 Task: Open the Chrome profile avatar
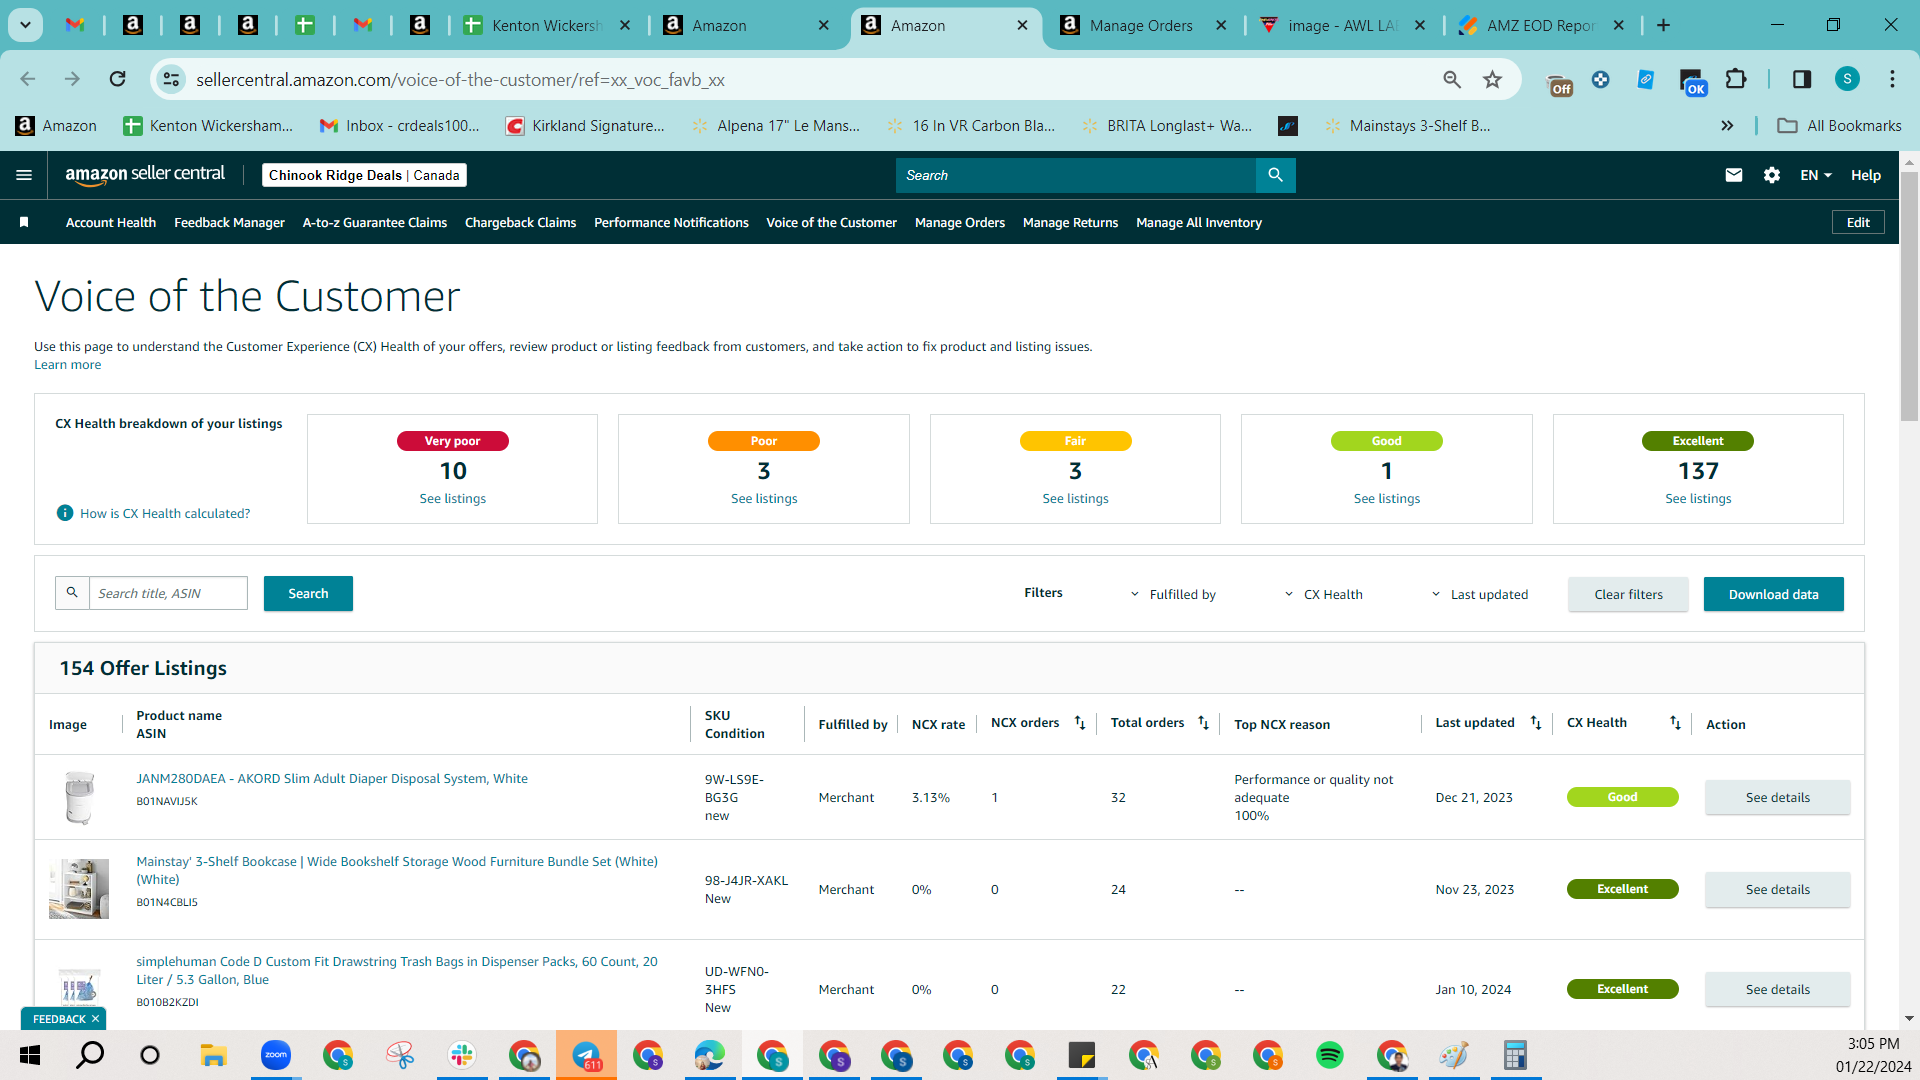pos(1847,79)
